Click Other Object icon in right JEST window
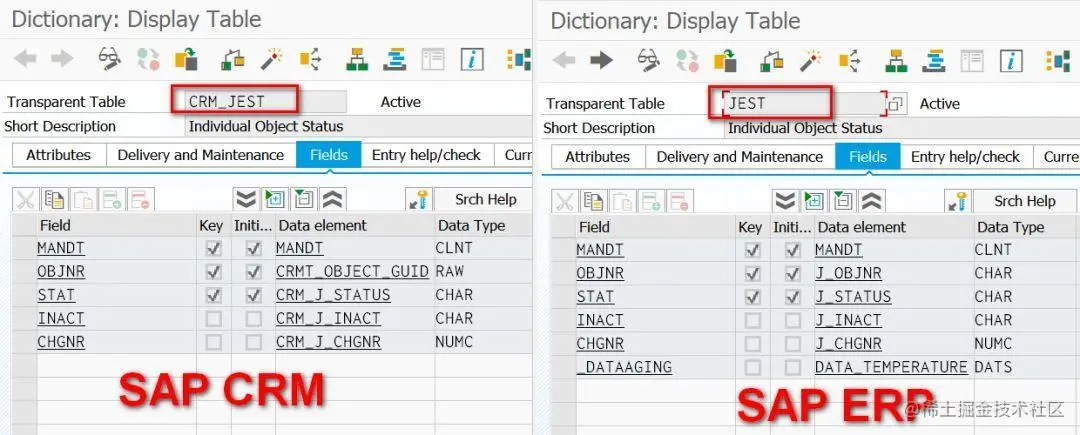Image resolution: width=1080 pixels, height=435 pixels. (x=726, y=61)
